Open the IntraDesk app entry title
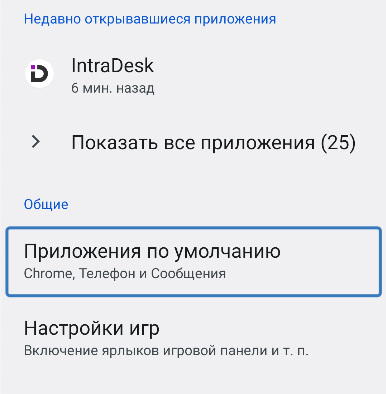 113,65
